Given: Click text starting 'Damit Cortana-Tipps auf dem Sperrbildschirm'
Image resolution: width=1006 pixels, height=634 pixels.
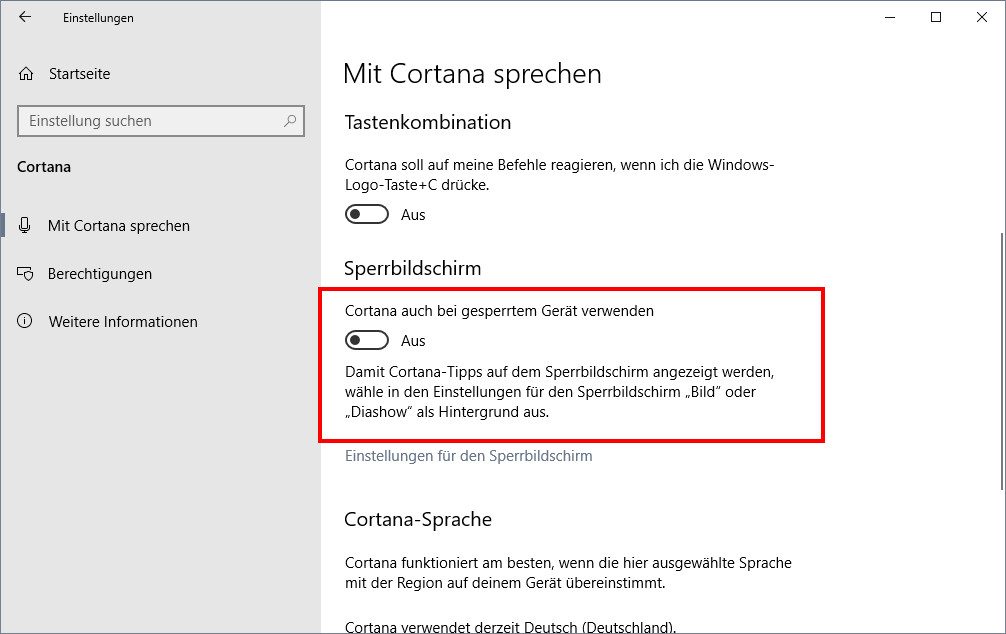Looking at the screenshot, I should [x=559, y=391].
